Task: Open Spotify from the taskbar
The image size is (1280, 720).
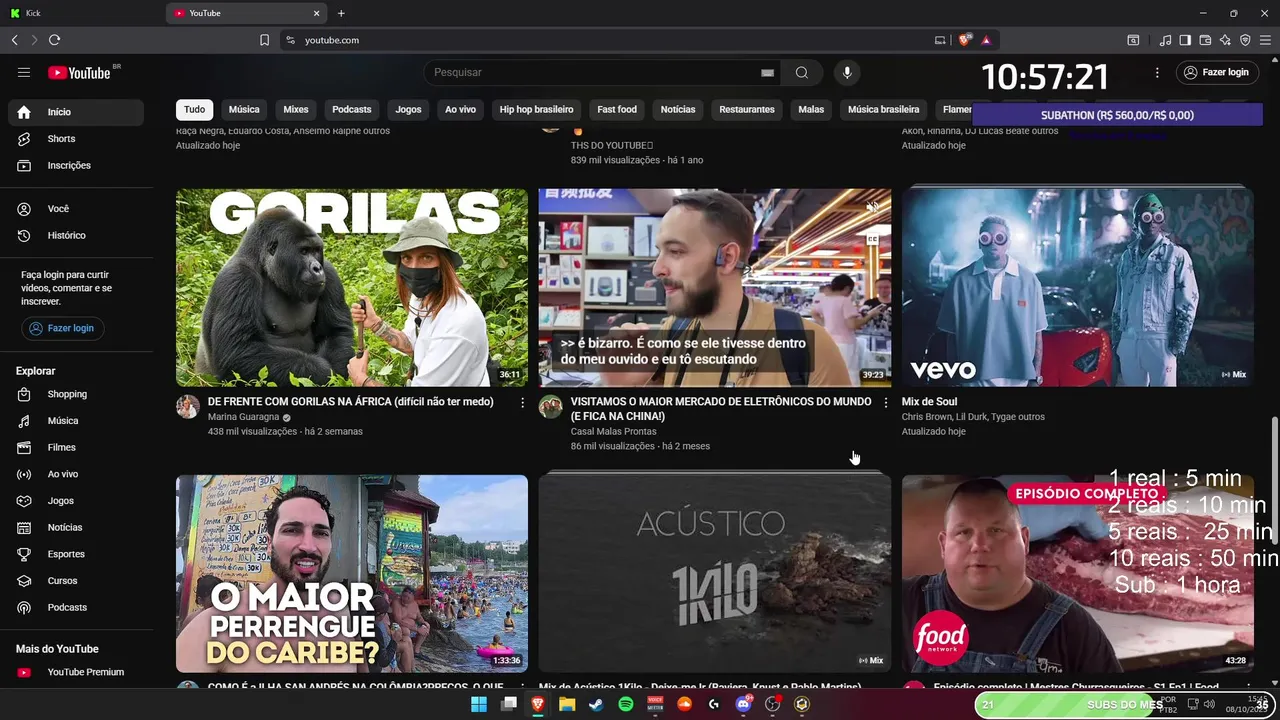Action: point(626,704)
